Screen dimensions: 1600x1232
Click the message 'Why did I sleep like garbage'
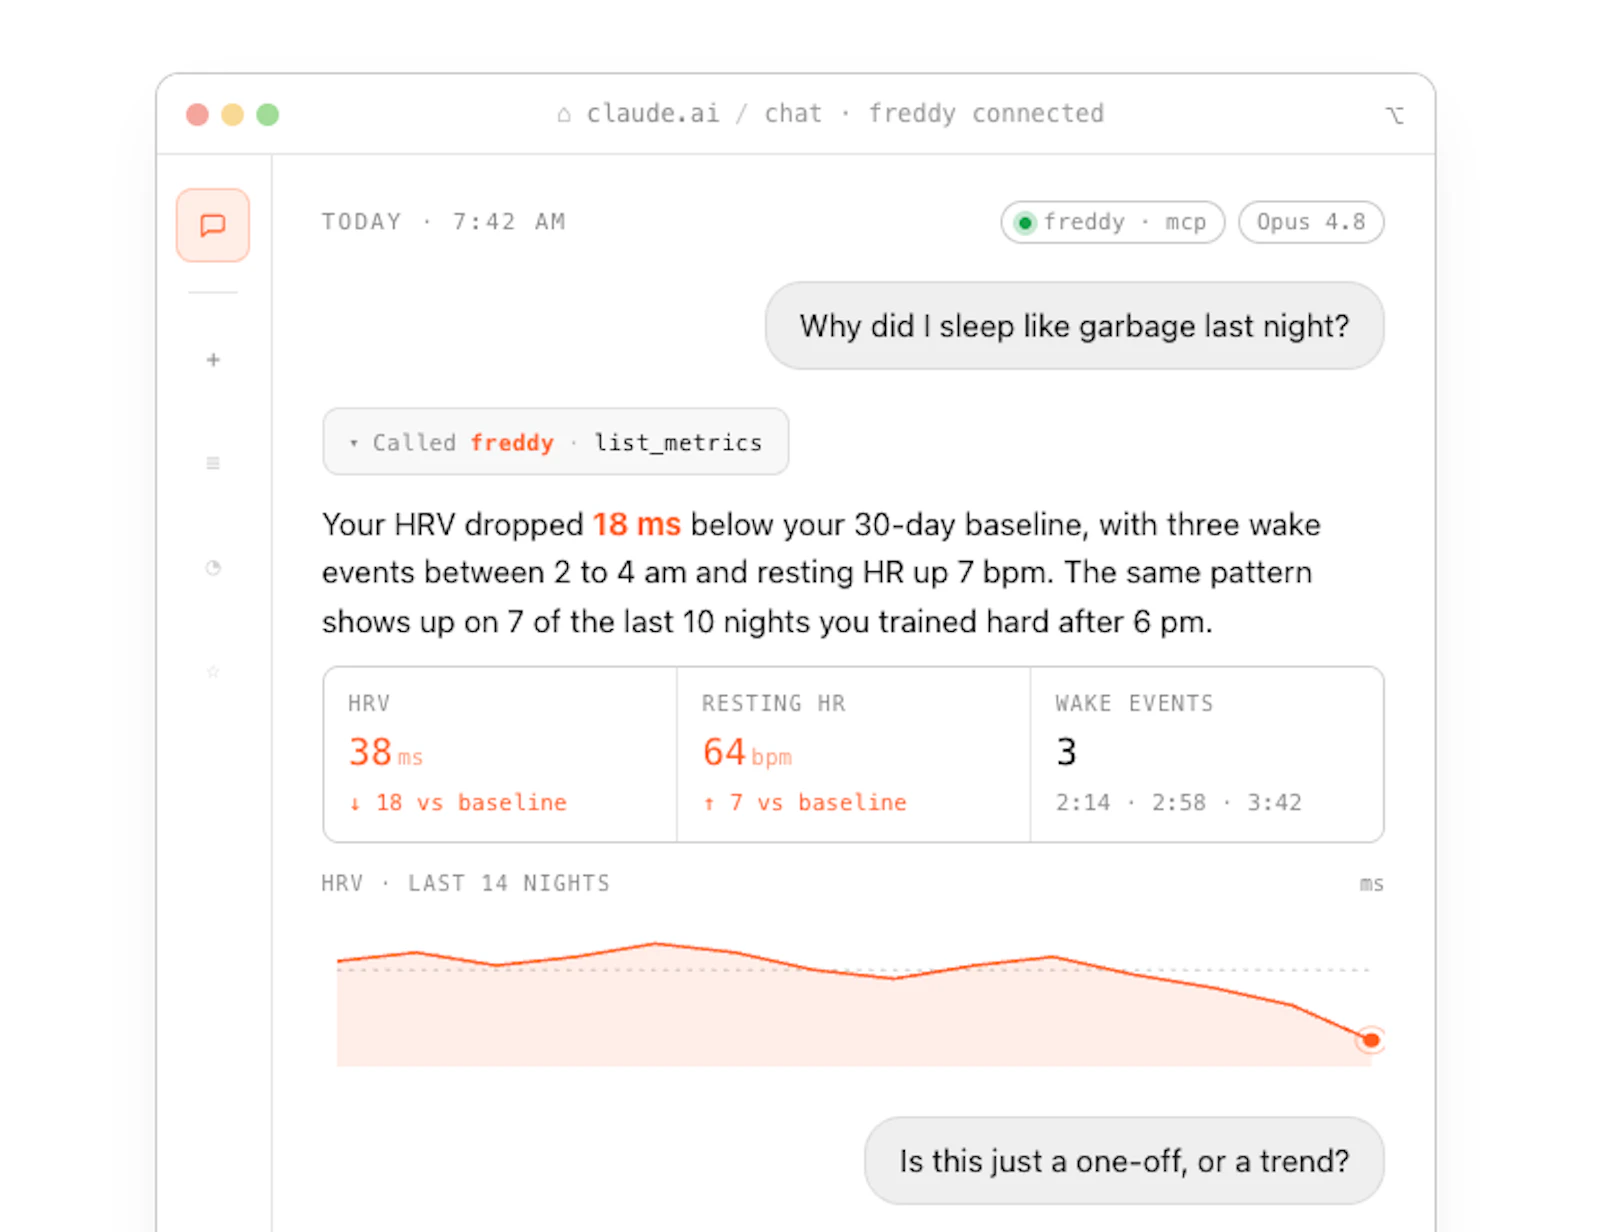[1075, 326]
